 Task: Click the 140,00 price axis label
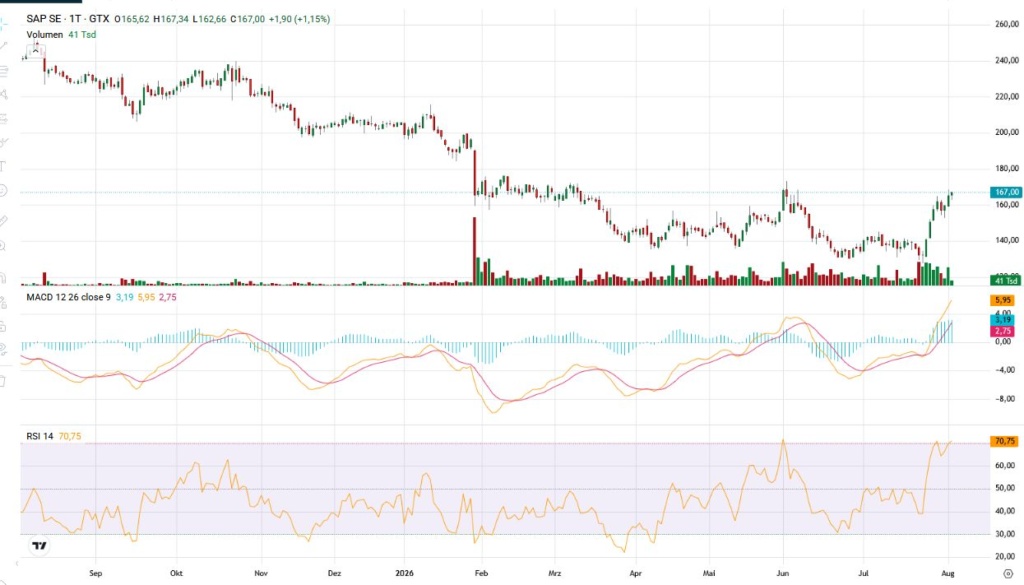tap(1006, 240)
